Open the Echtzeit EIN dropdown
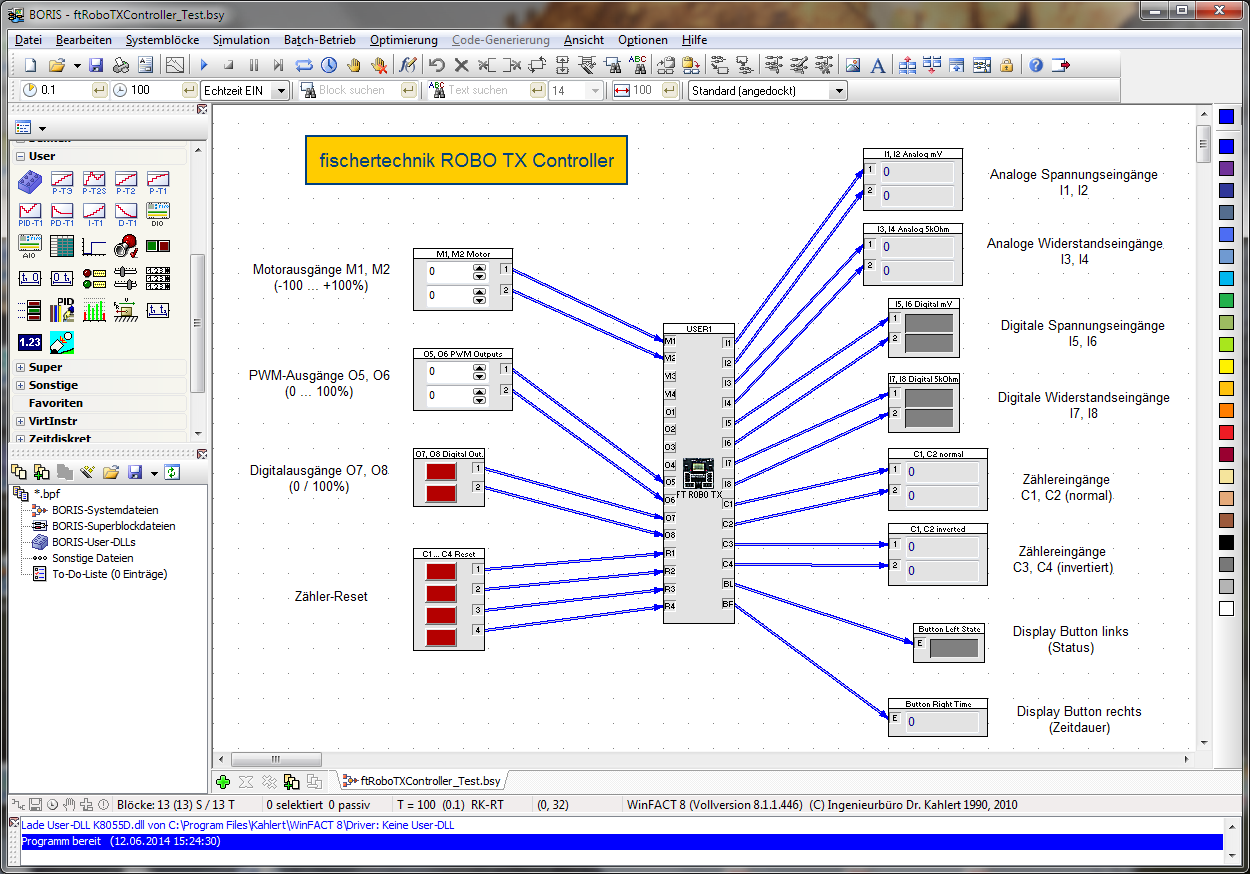1250x874 pixels. [281, 90]
